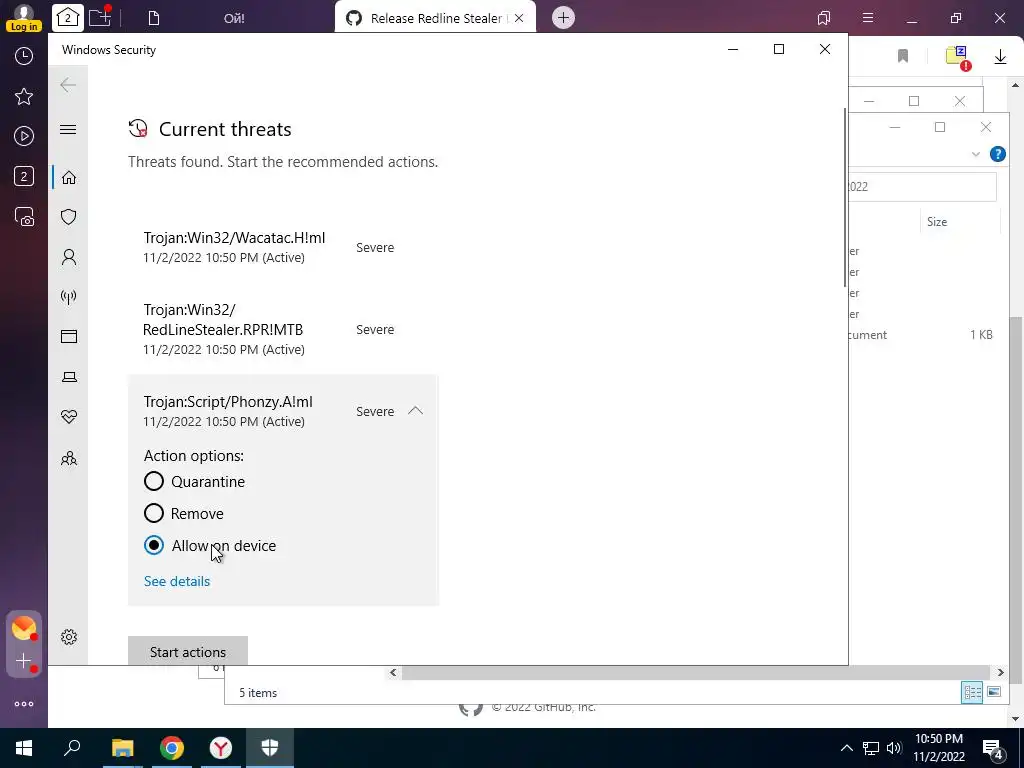Close the Release Redline Stealer tab
The height and width of the screenshot is (768, 1024).
519,18
